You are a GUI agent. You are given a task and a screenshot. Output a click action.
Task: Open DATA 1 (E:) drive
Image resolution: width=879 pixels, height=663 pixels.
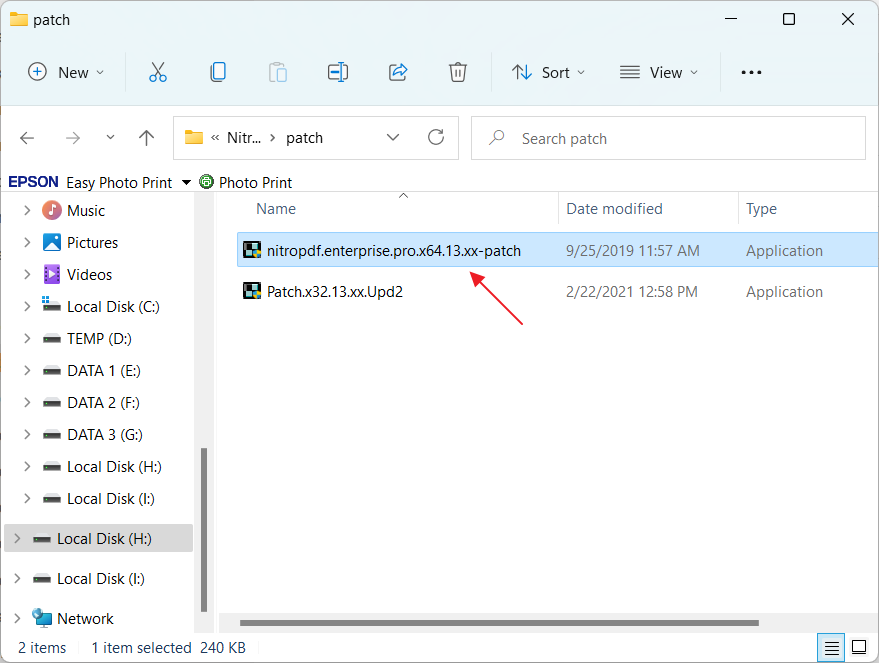pyautogui.click(x=104, y=370)
